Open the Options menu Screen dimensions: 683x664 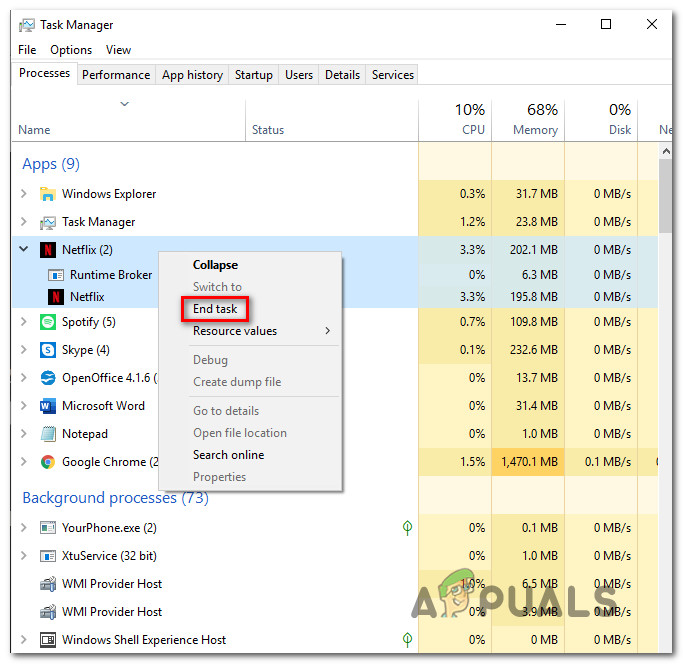[x=71, y=50]
